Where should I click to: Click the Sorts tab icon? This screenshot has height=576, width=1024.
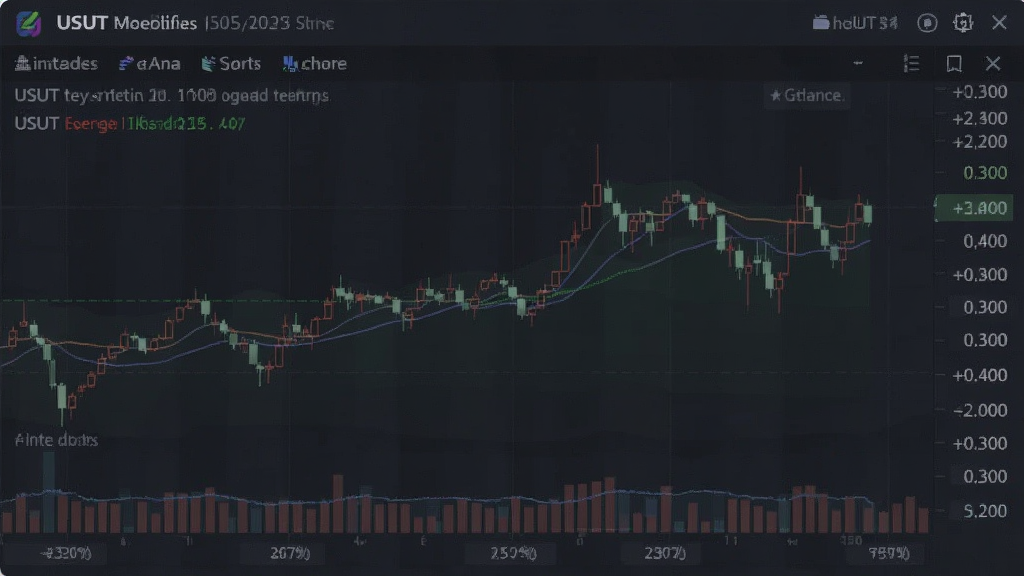(x=208, y=63)
